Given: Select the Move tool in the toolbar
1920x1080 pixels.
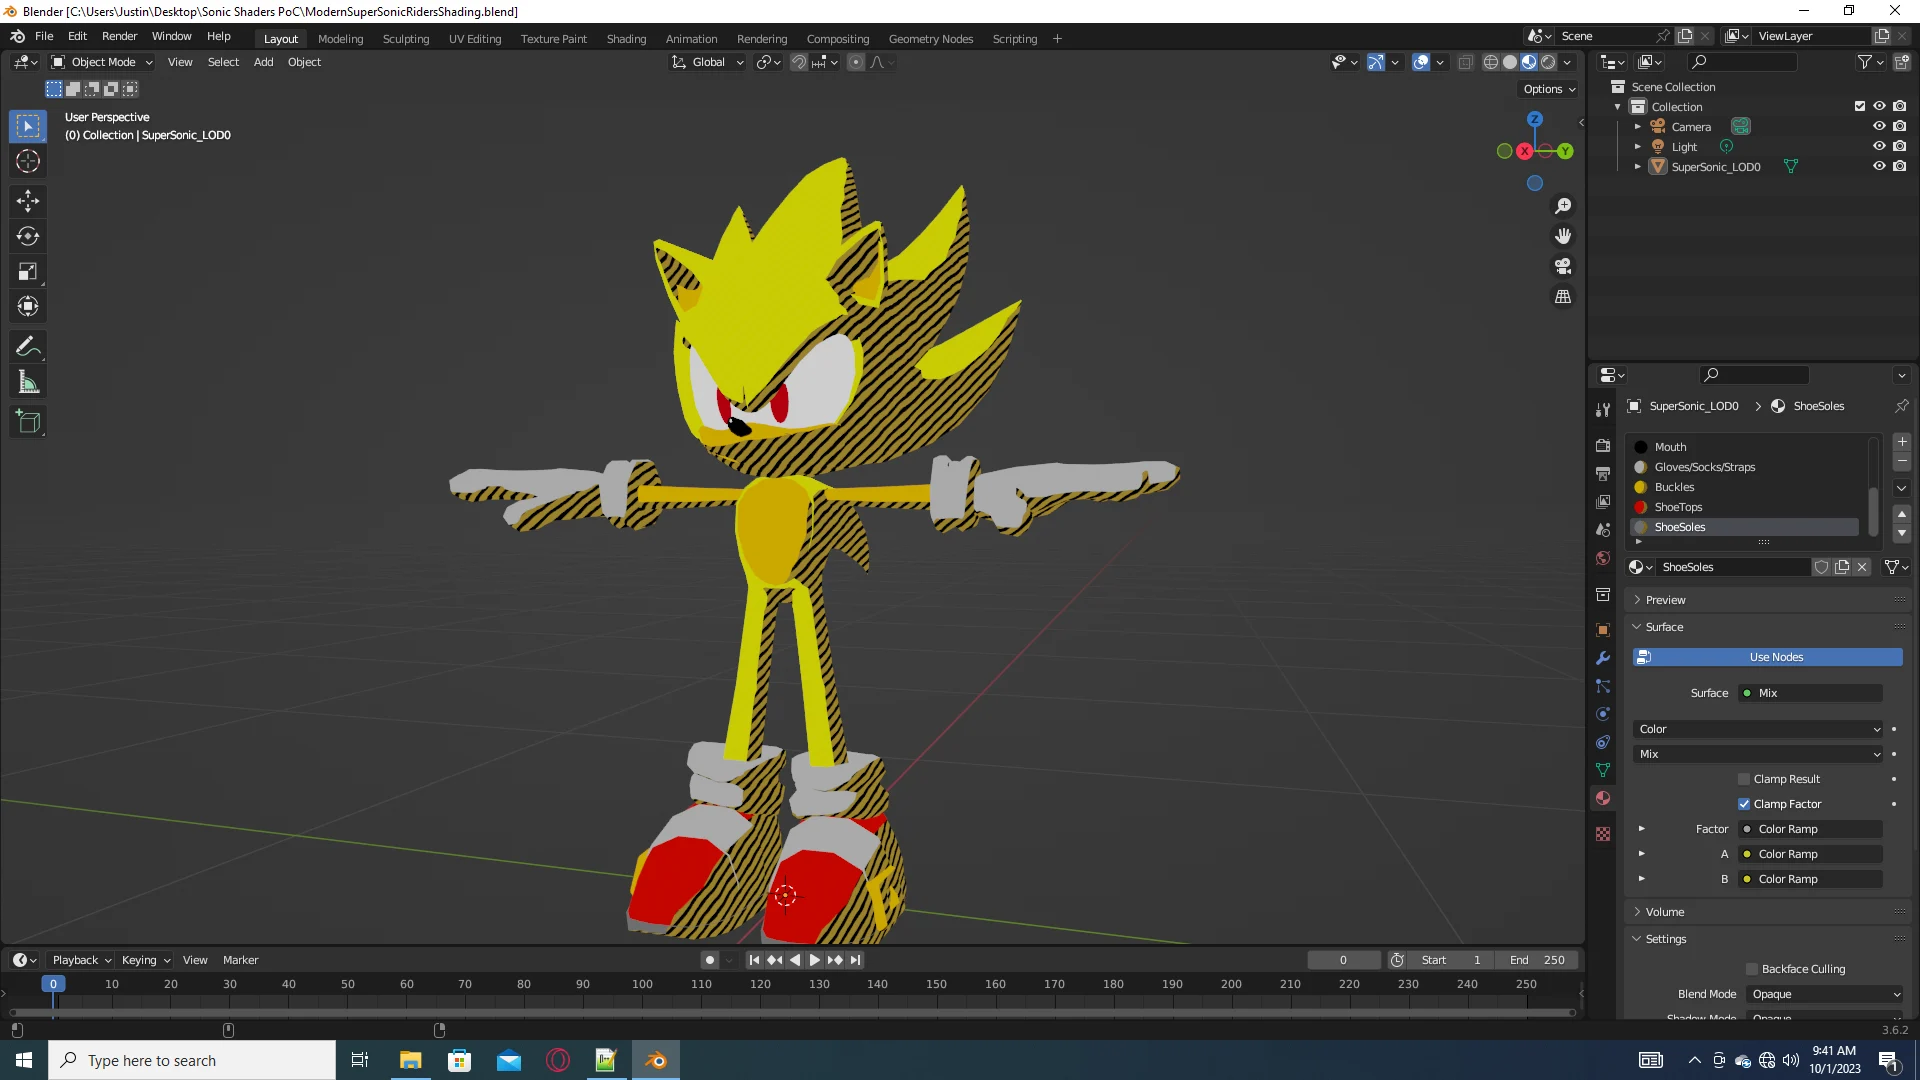Looking at the screenshot, I should point(27,200).
